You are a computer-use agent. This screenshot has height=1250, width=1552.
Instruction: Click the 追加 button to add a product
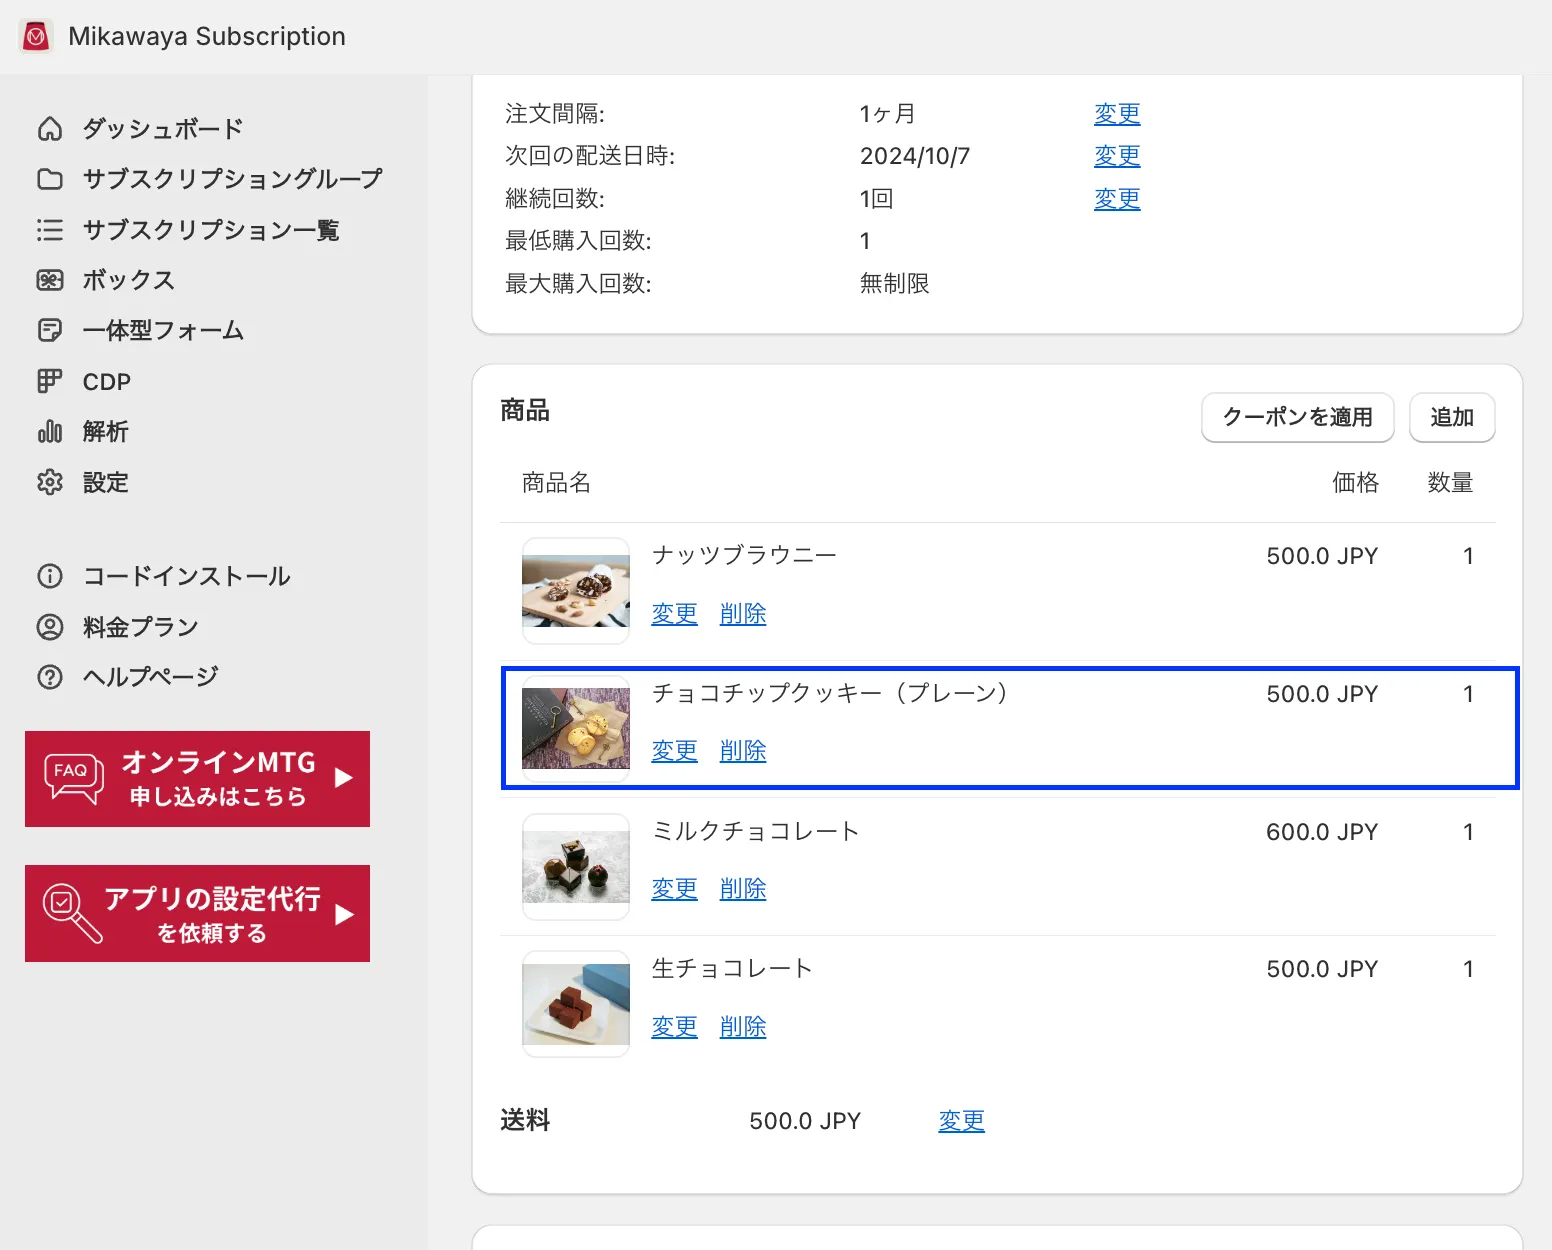(1451, 417)
